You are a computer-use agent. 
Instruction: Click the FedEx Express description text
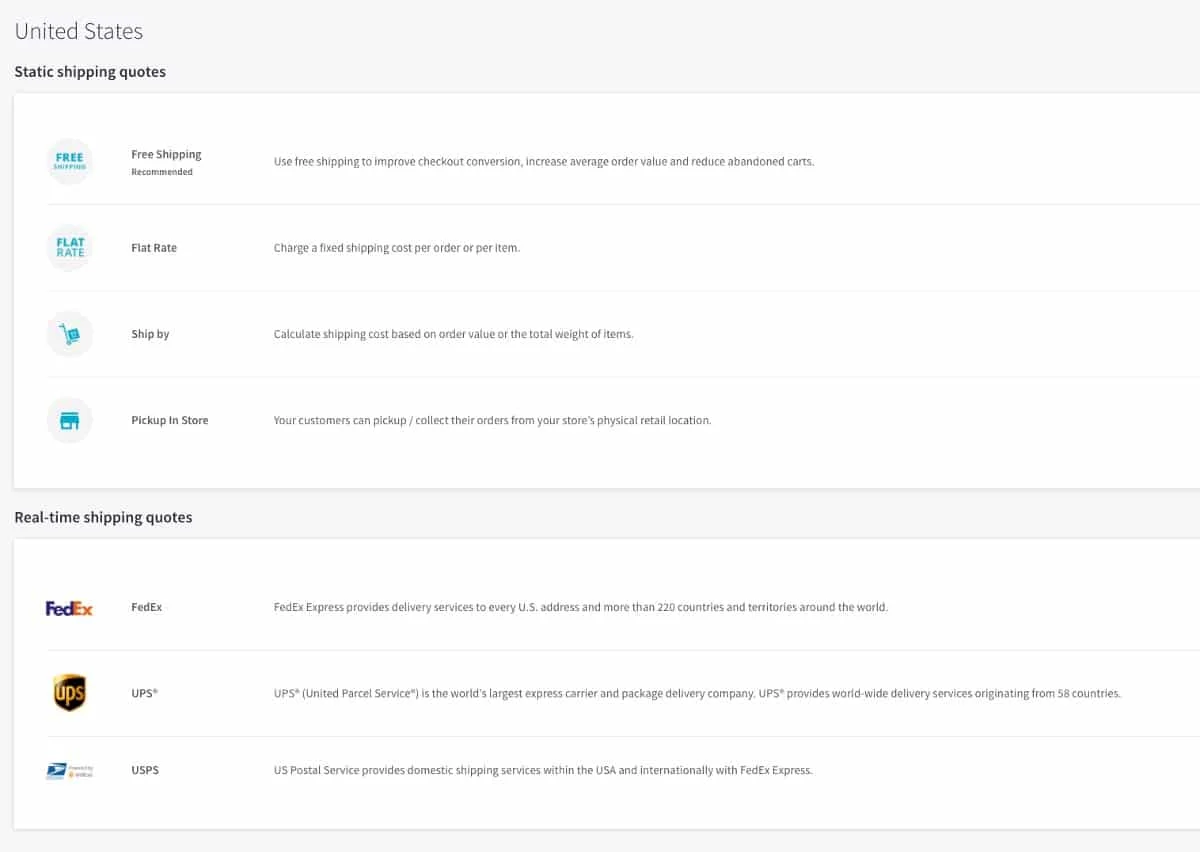[x=581, y=607]
